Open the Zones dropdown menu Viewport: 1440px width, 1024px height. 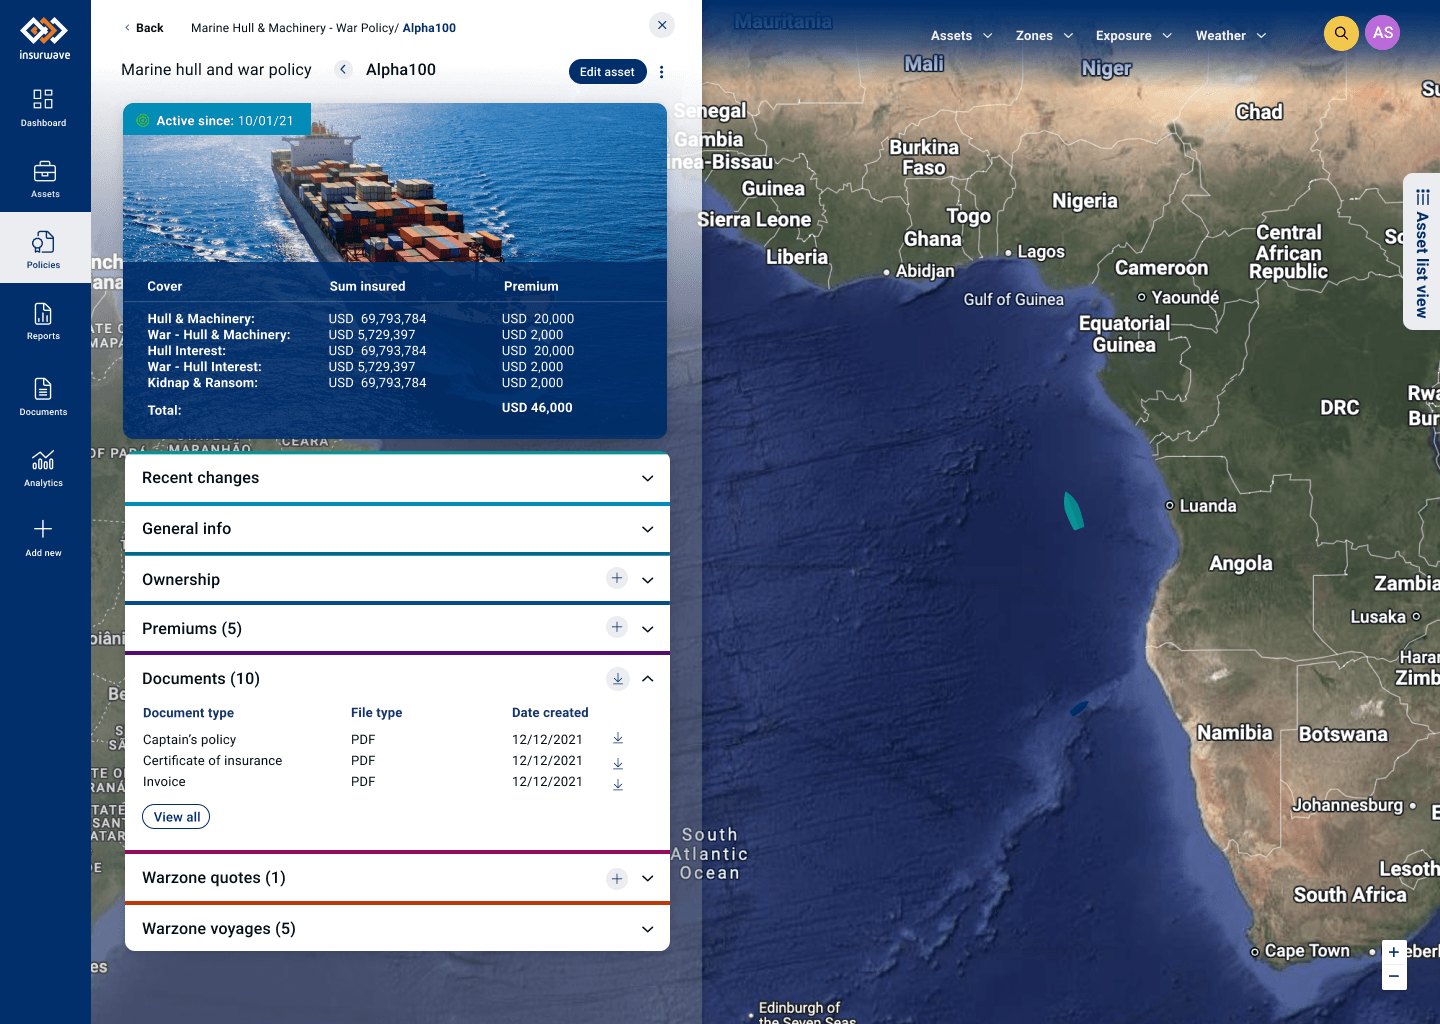coord(1044,36)
